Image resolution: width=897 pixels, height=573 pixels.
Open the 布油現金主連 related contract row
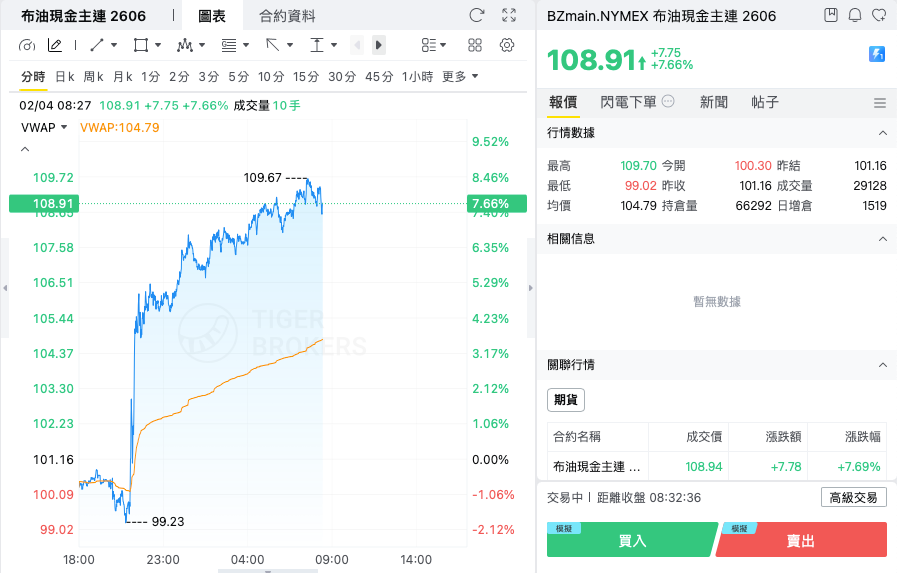pos(717,467)
